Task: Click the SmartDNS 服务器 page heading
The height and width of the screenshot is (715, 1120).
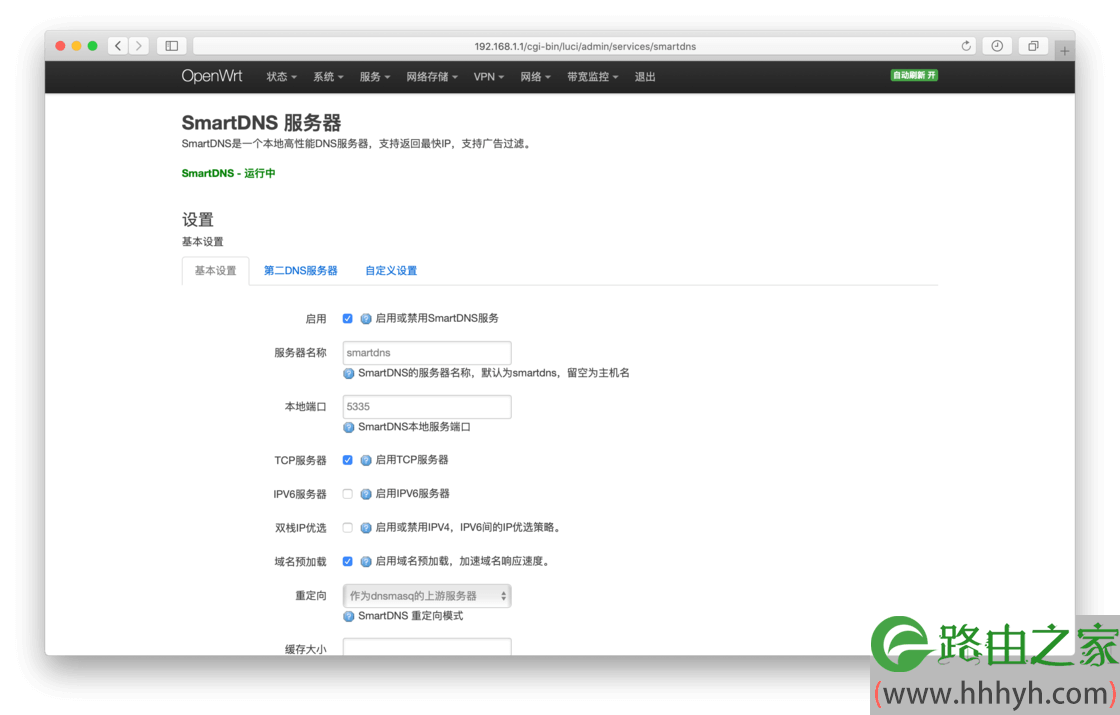Action: [261, 123]
